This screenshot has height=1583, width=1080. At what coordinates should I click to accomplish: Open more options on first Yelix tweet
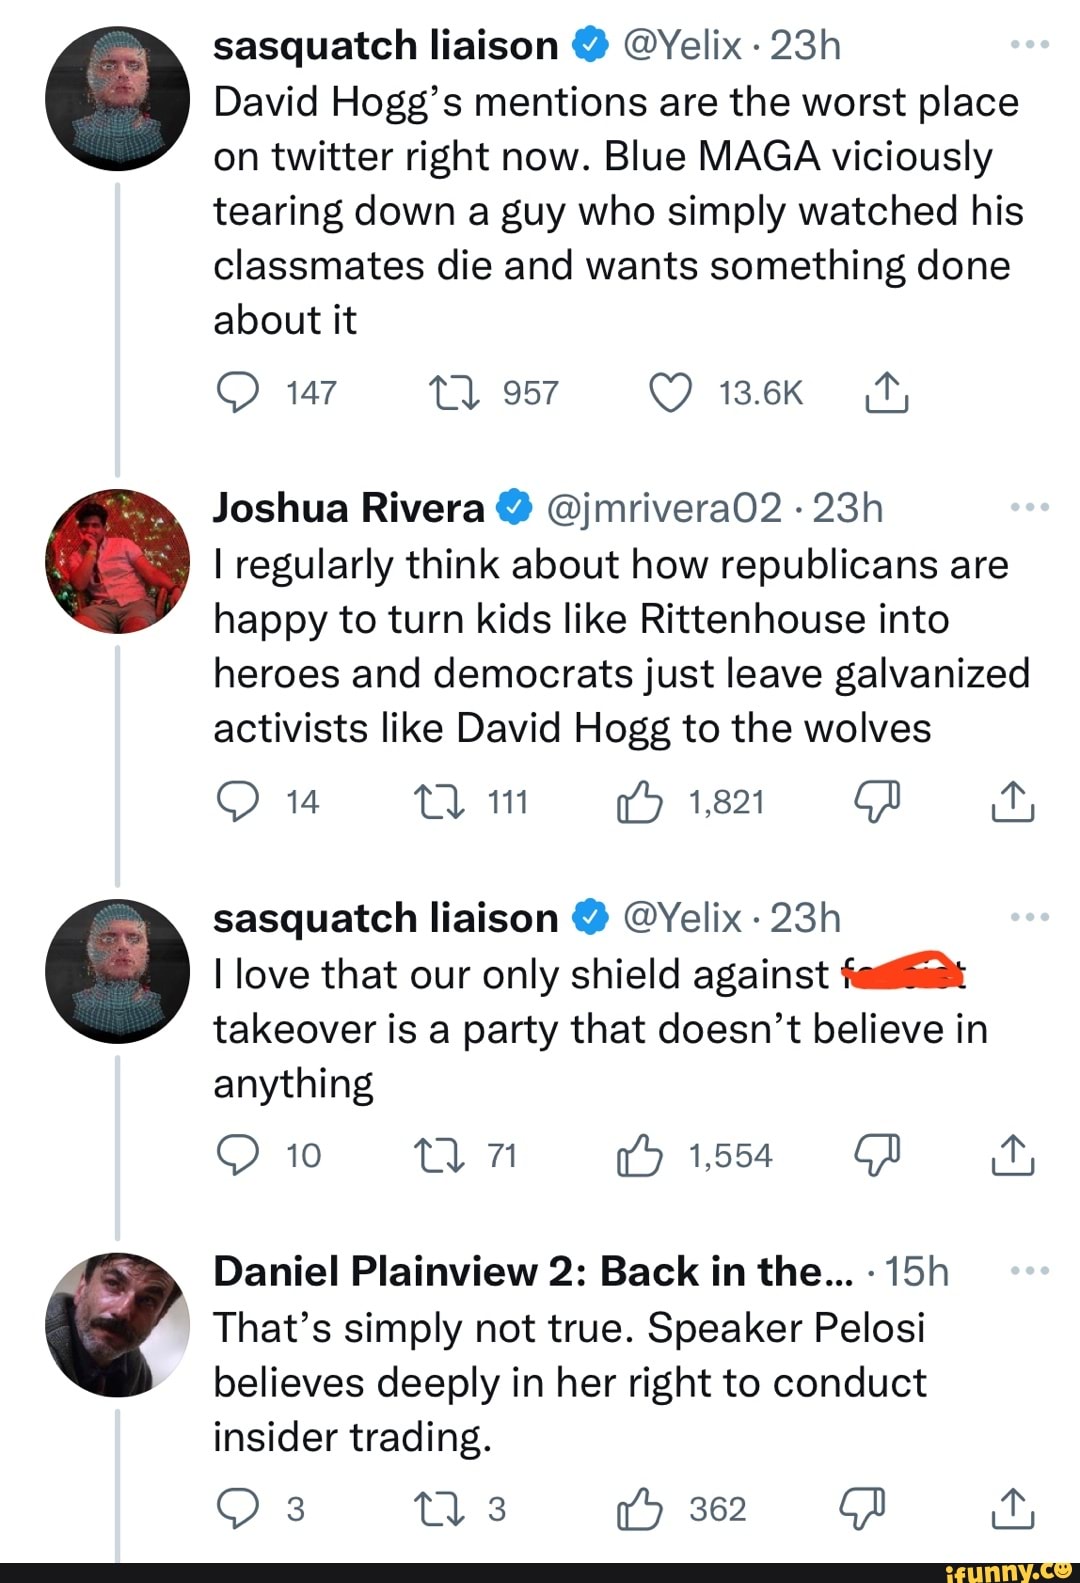point(1029,45)
